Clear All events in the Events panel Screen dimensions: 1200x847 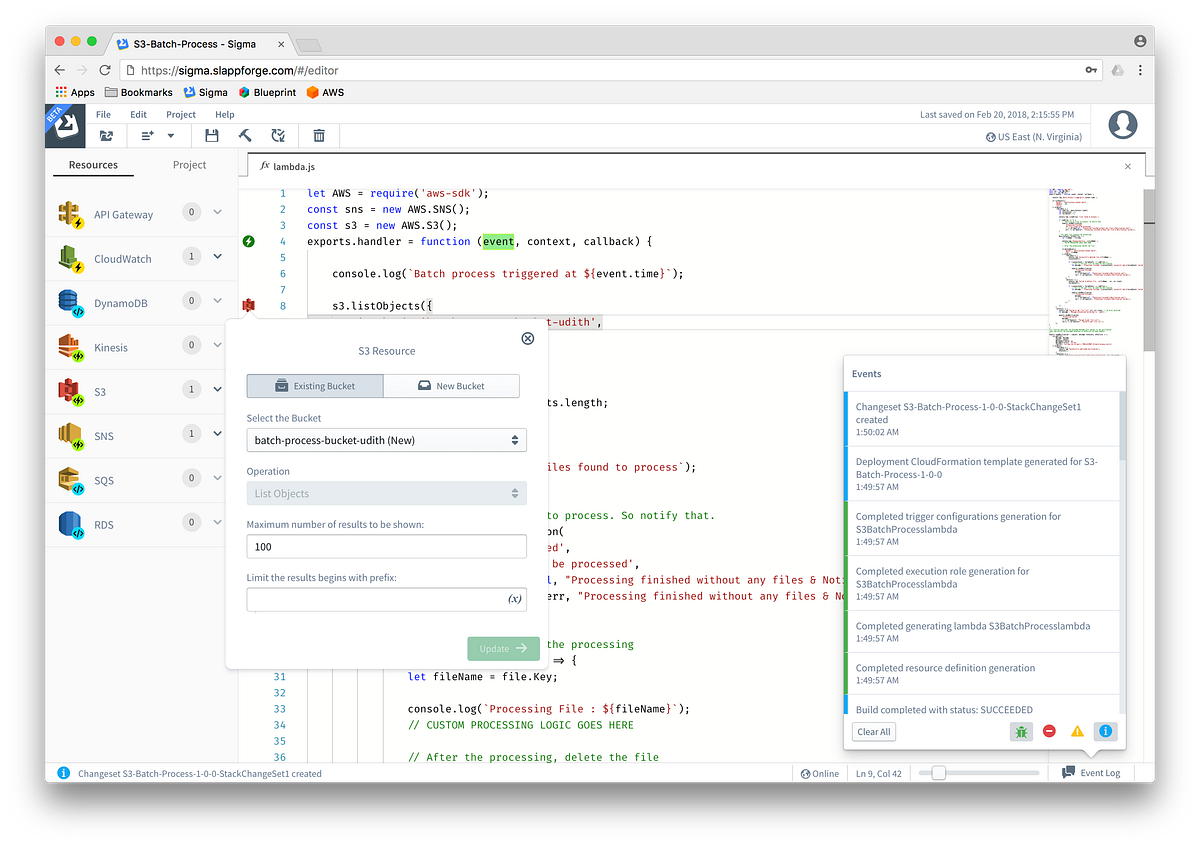click(873, 731)
